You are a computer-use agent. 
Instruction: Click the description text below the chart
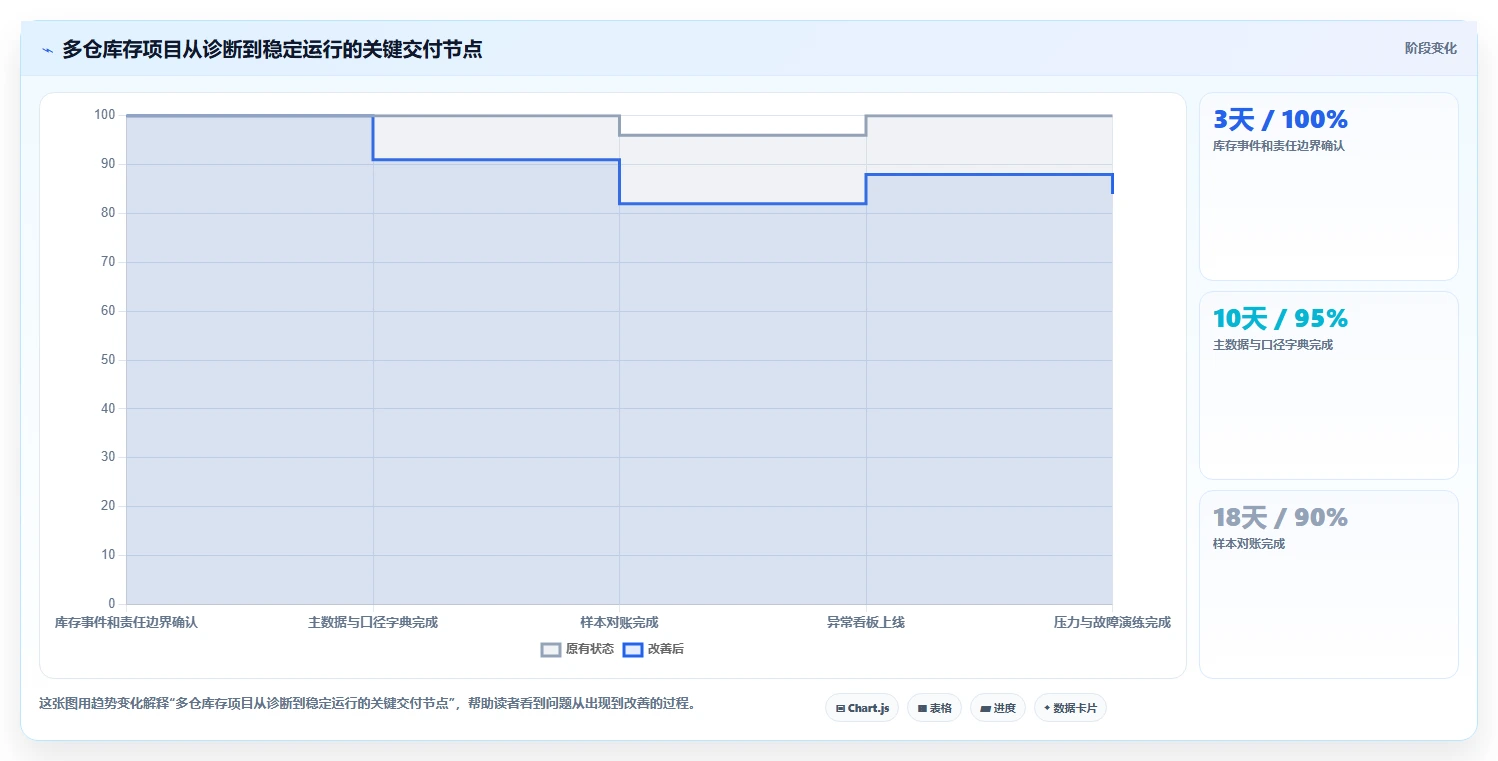point(367,703)
